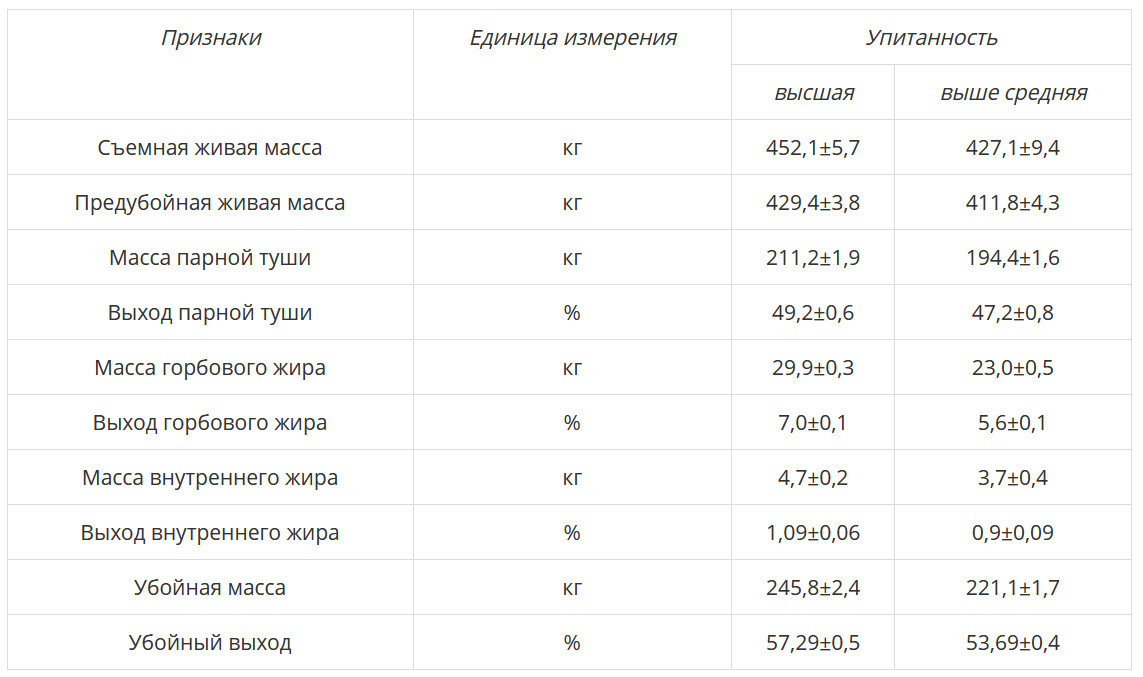
Task: Select the 'Убойная масса' row label
Action: (210, 587)
